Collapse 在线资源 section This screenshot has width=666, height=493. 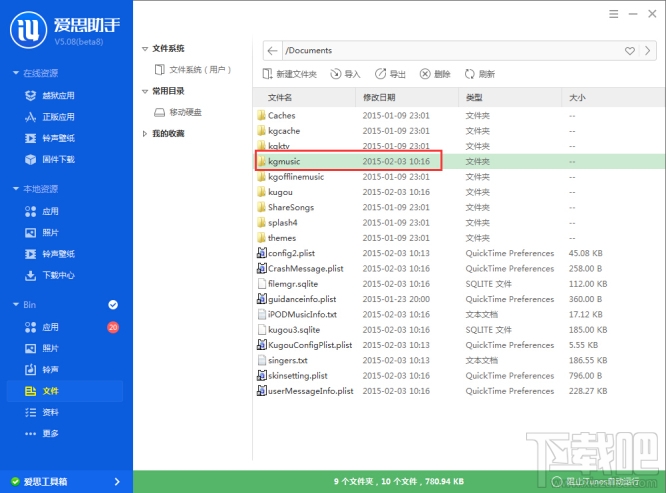pos(16,73)
